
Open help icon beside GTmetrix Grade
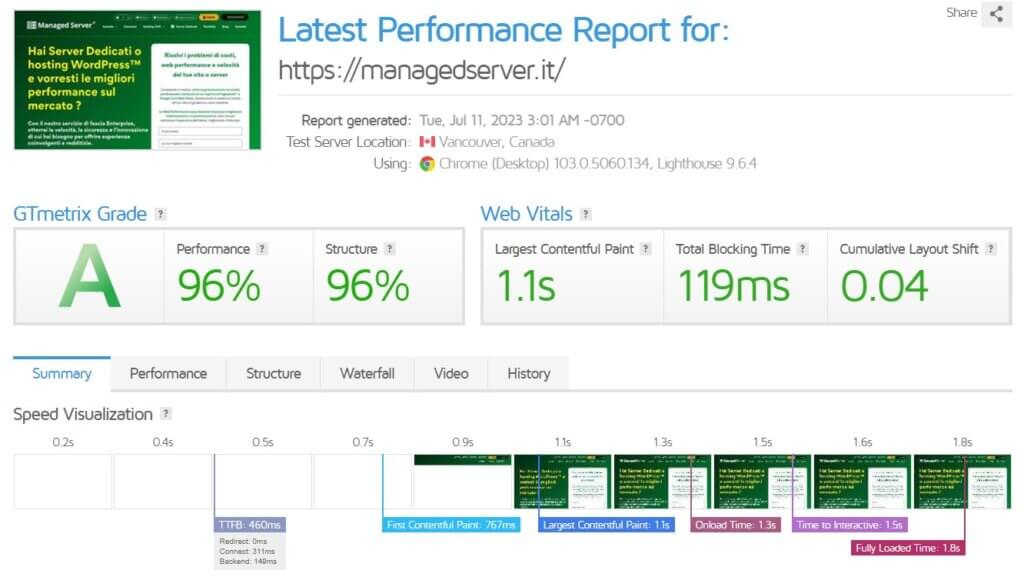tap(160, 214)
